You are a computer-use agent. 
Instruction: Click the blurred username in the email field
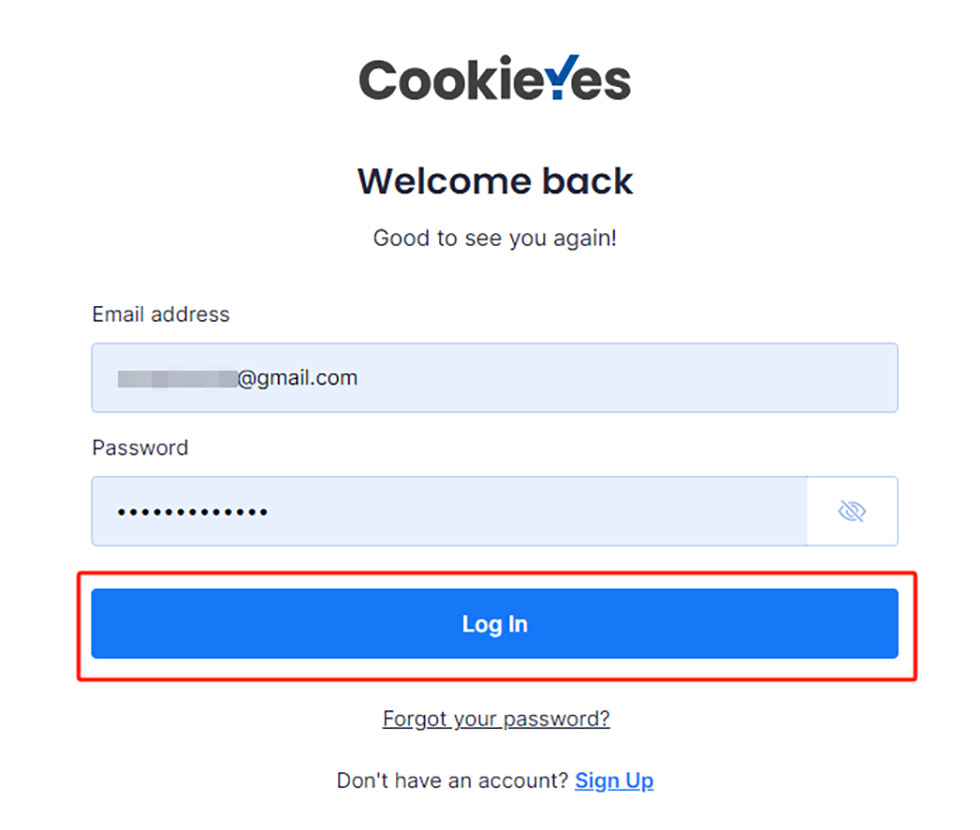[x=176, y=378]
